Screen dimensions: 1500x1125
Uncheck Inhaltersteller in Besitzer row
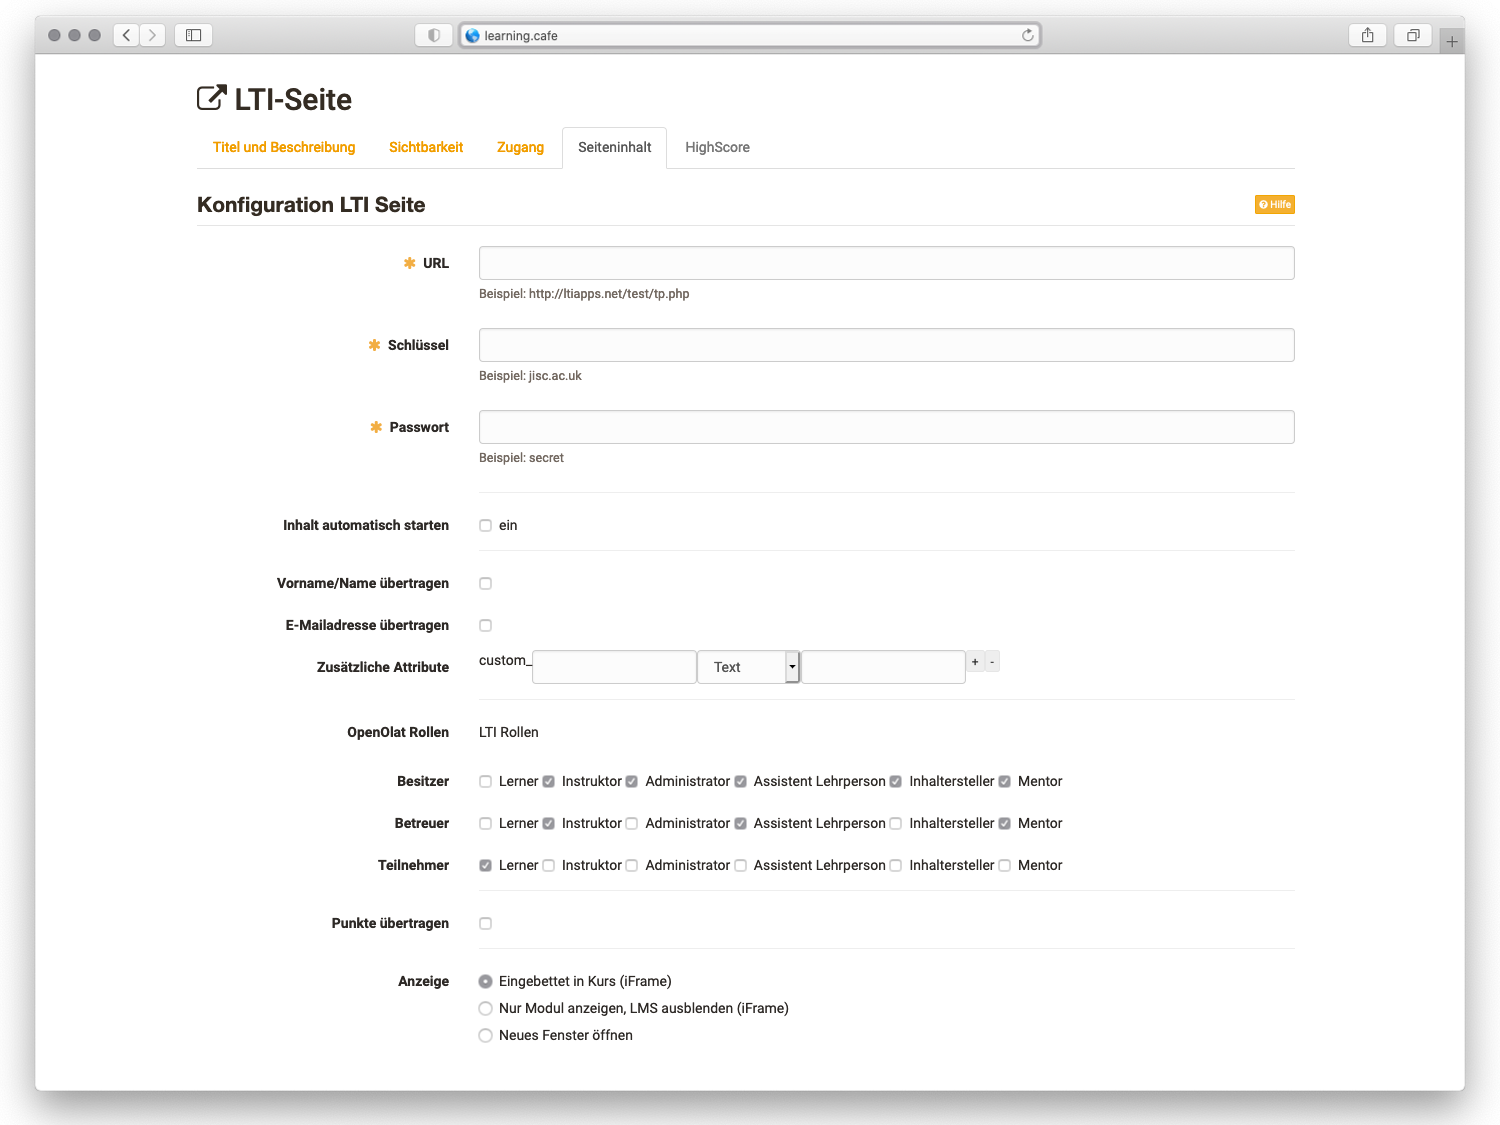[895, 781]
